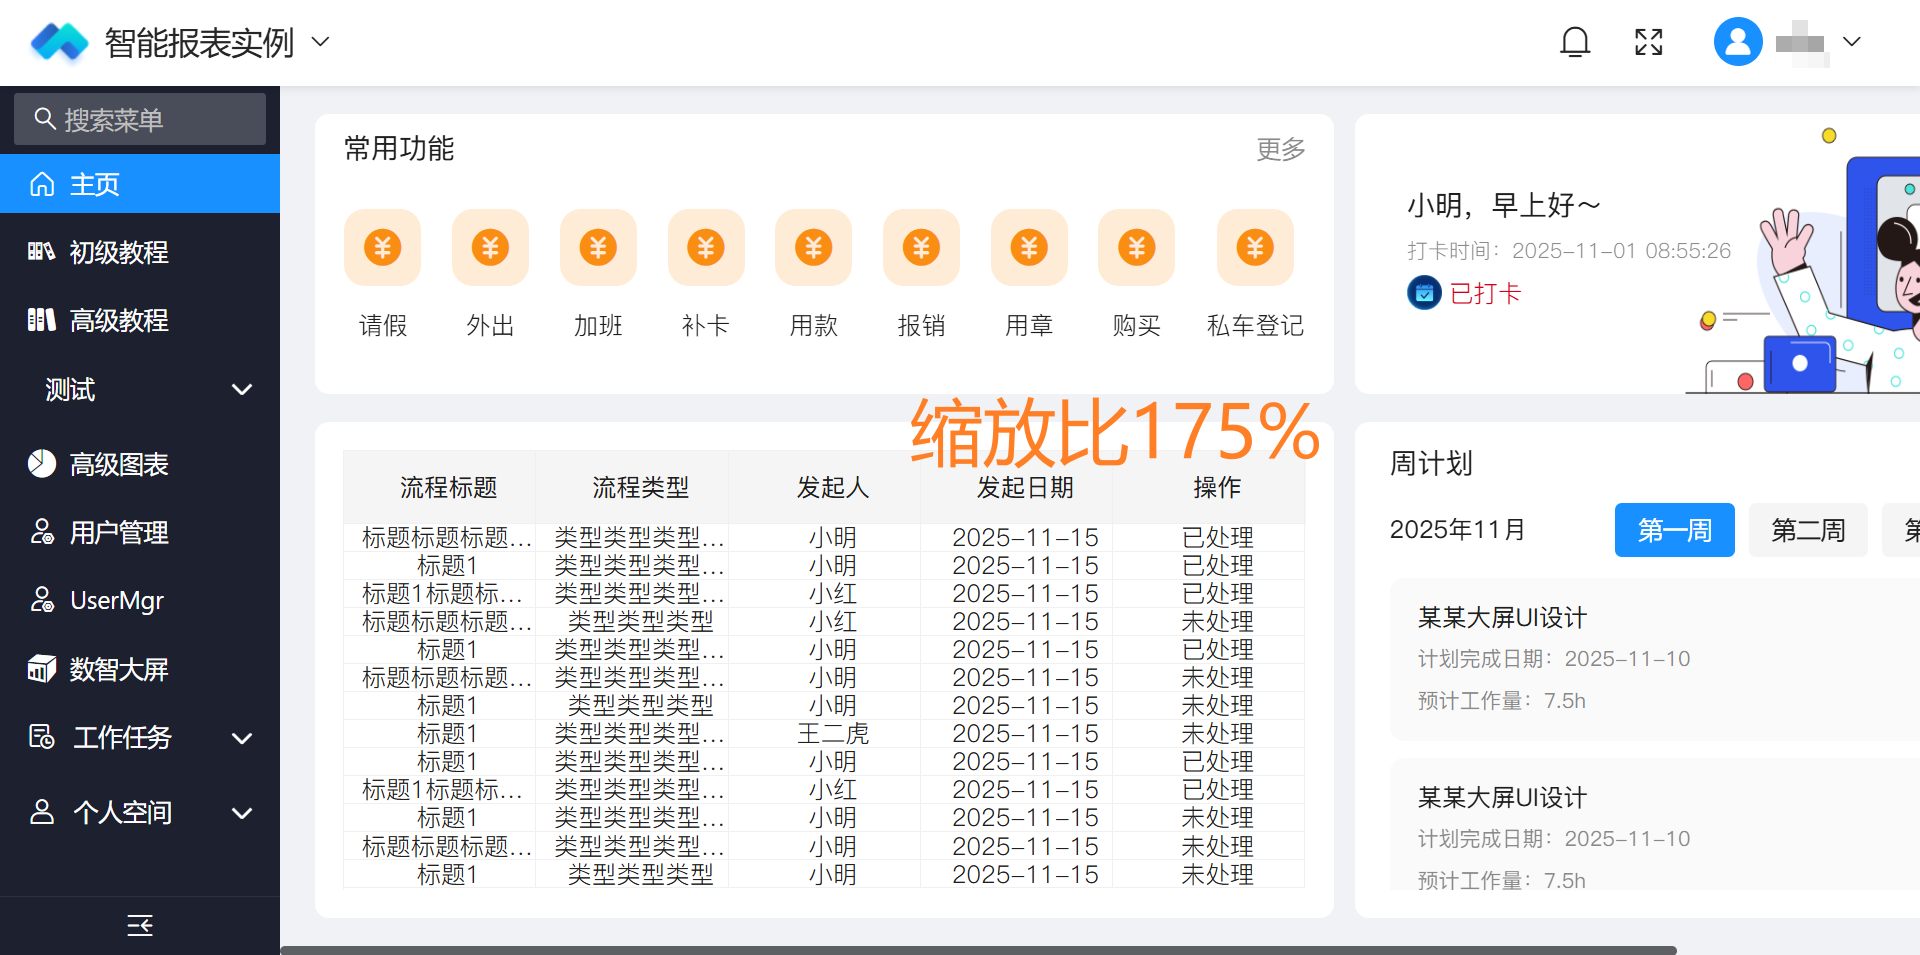Open the 私车登记 shortcut icon
Image resolution: width=1920 pixels, height=955 pixels.
tap(1255, 248)
